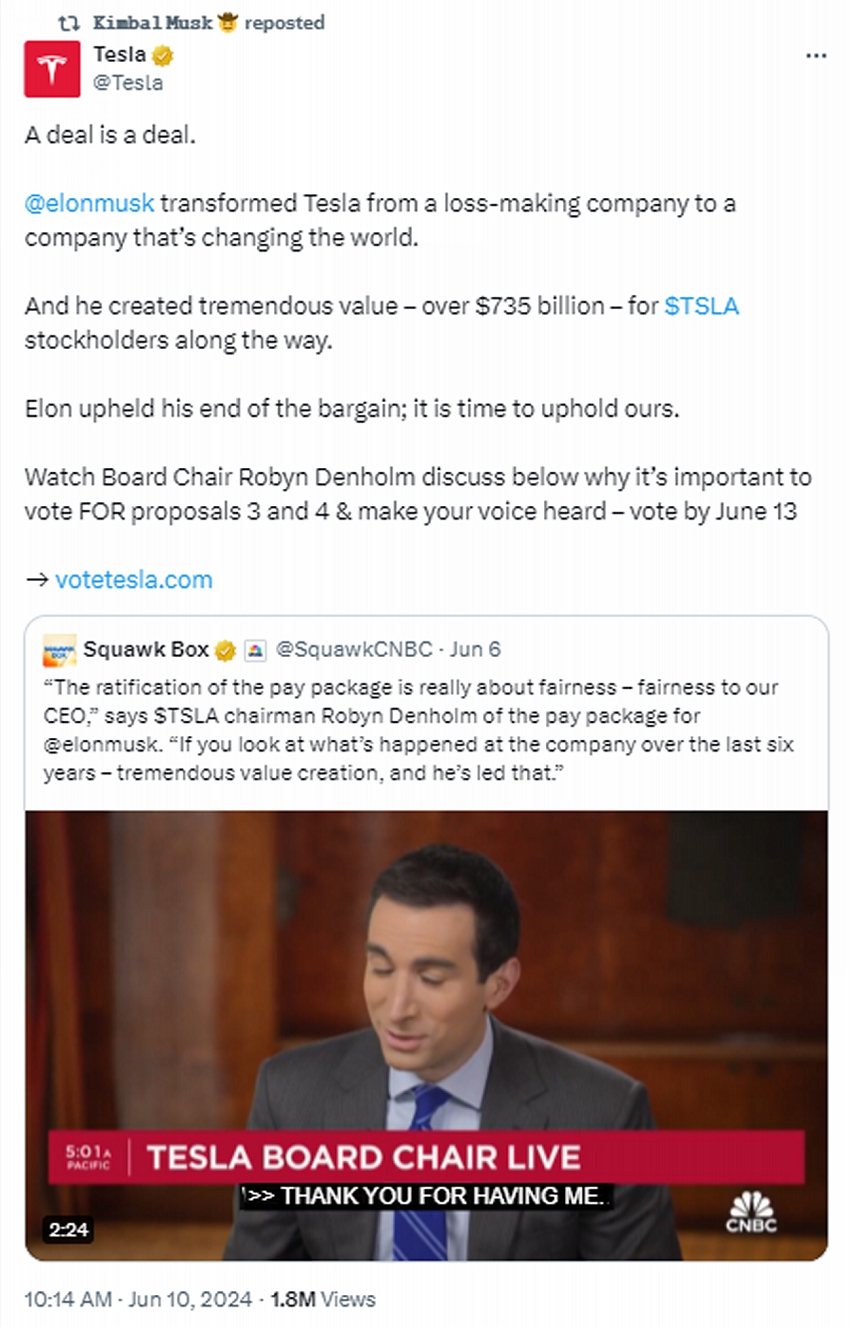Open the red Tesla logo avatar

click(52, 69)
